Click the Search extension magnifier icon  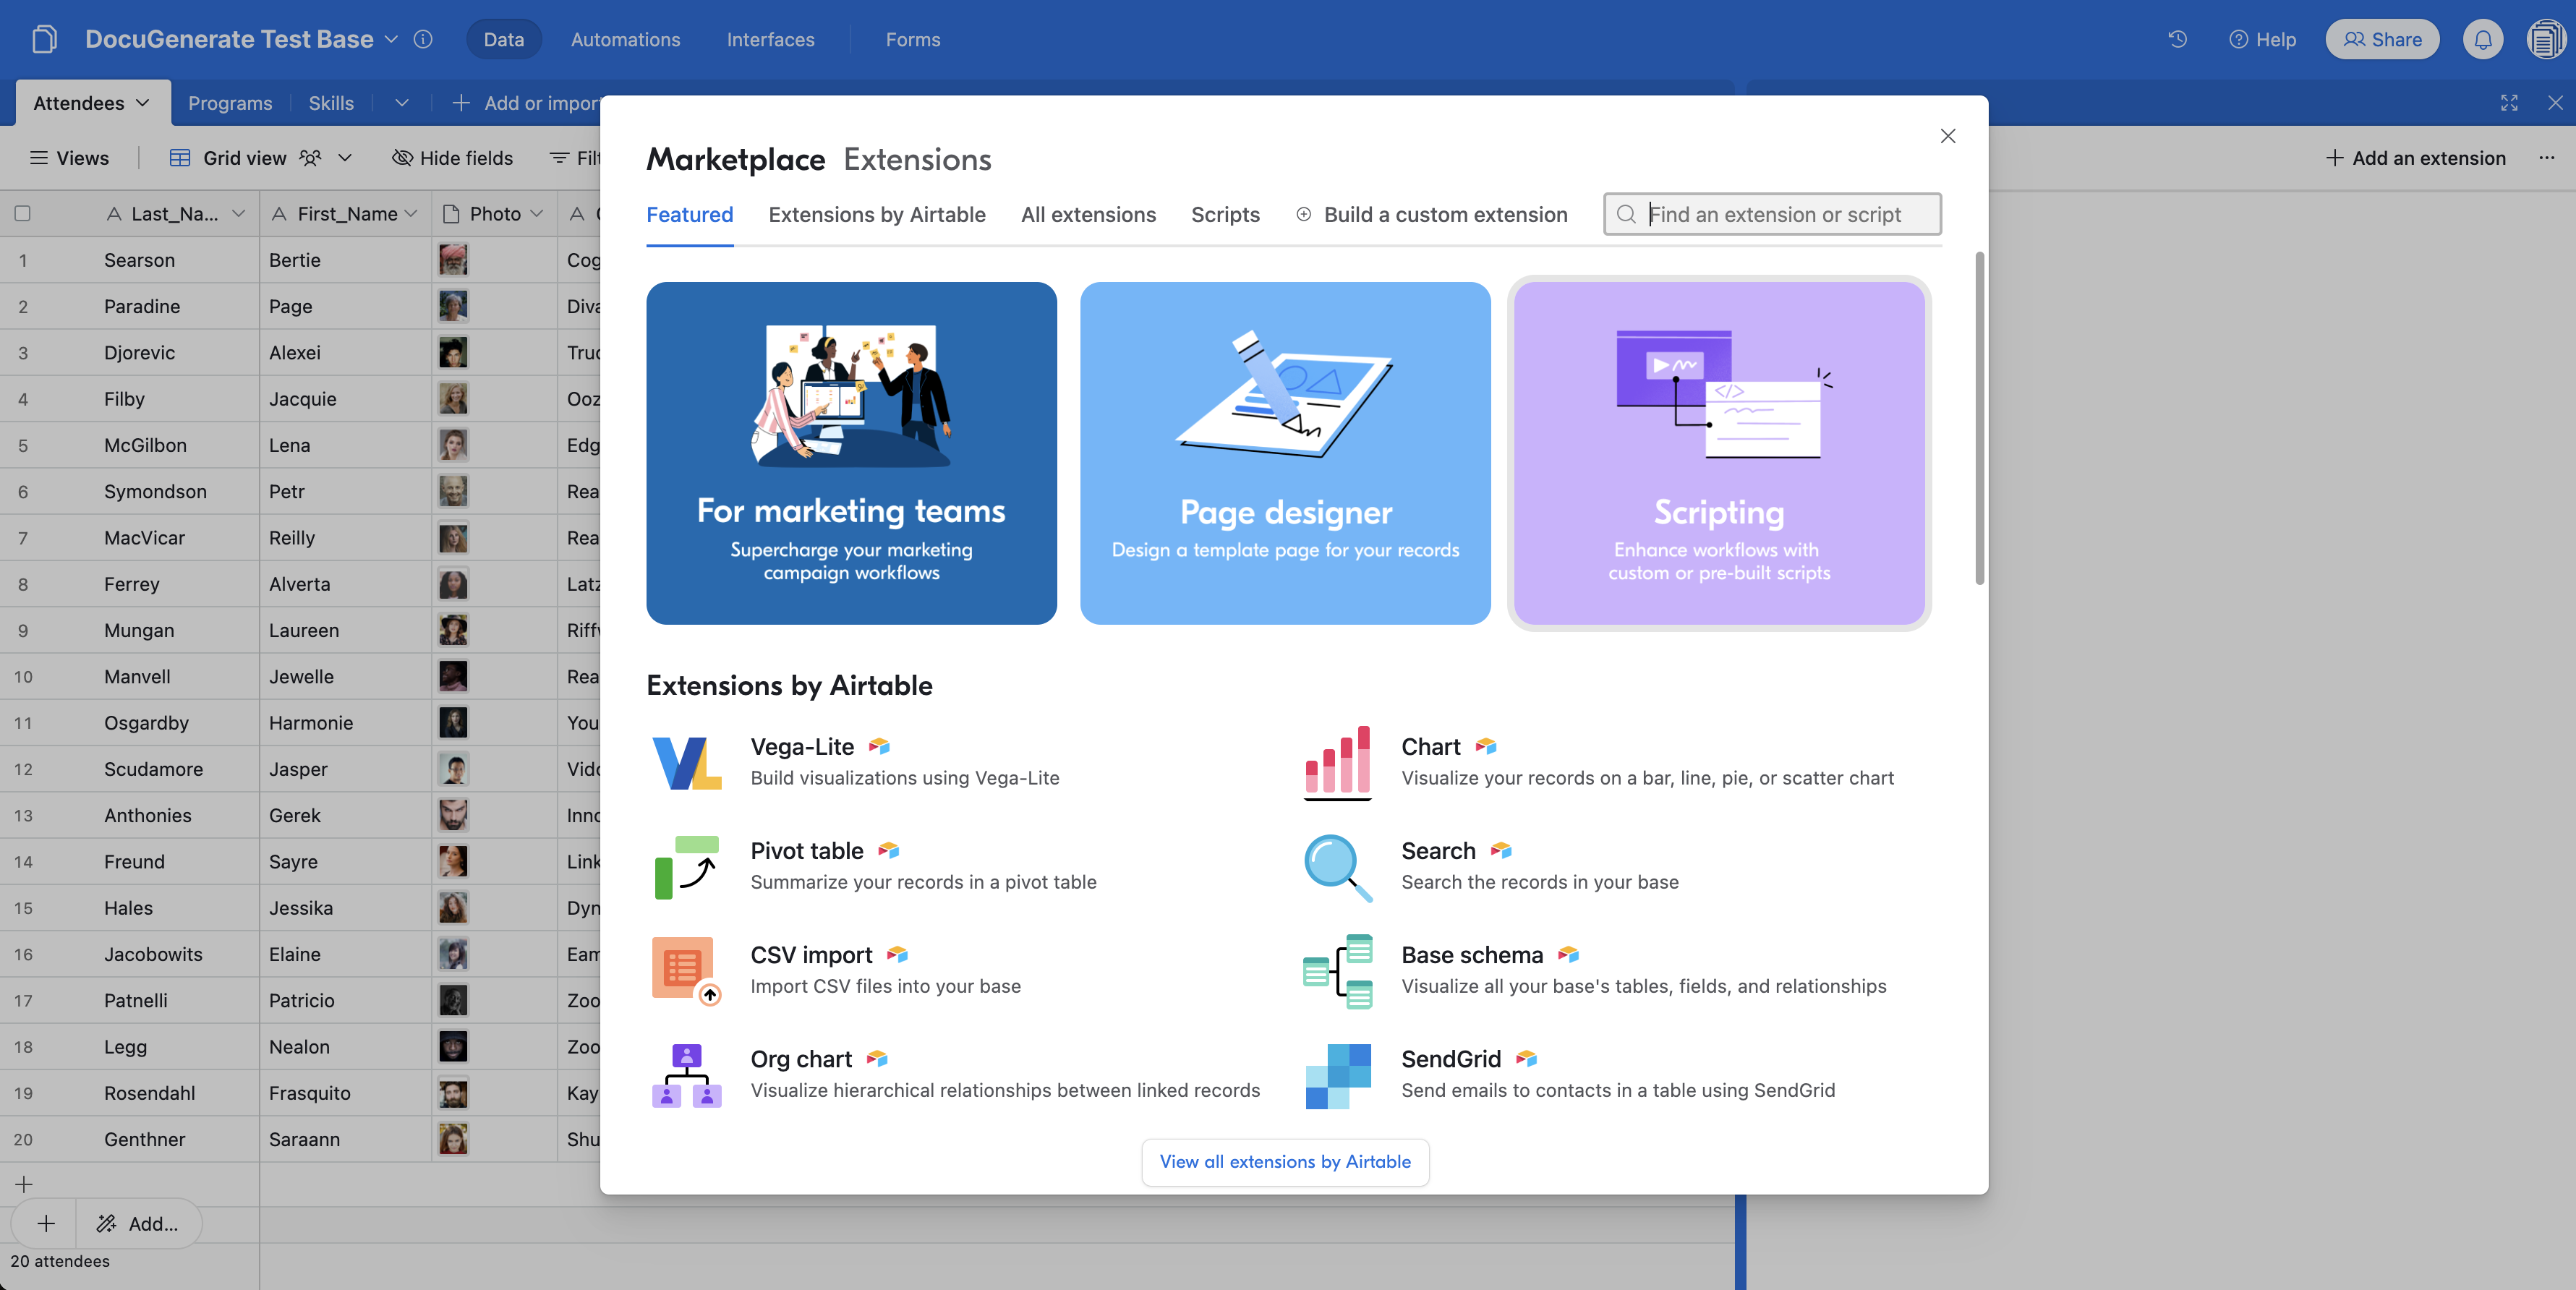pos(1337,867)
